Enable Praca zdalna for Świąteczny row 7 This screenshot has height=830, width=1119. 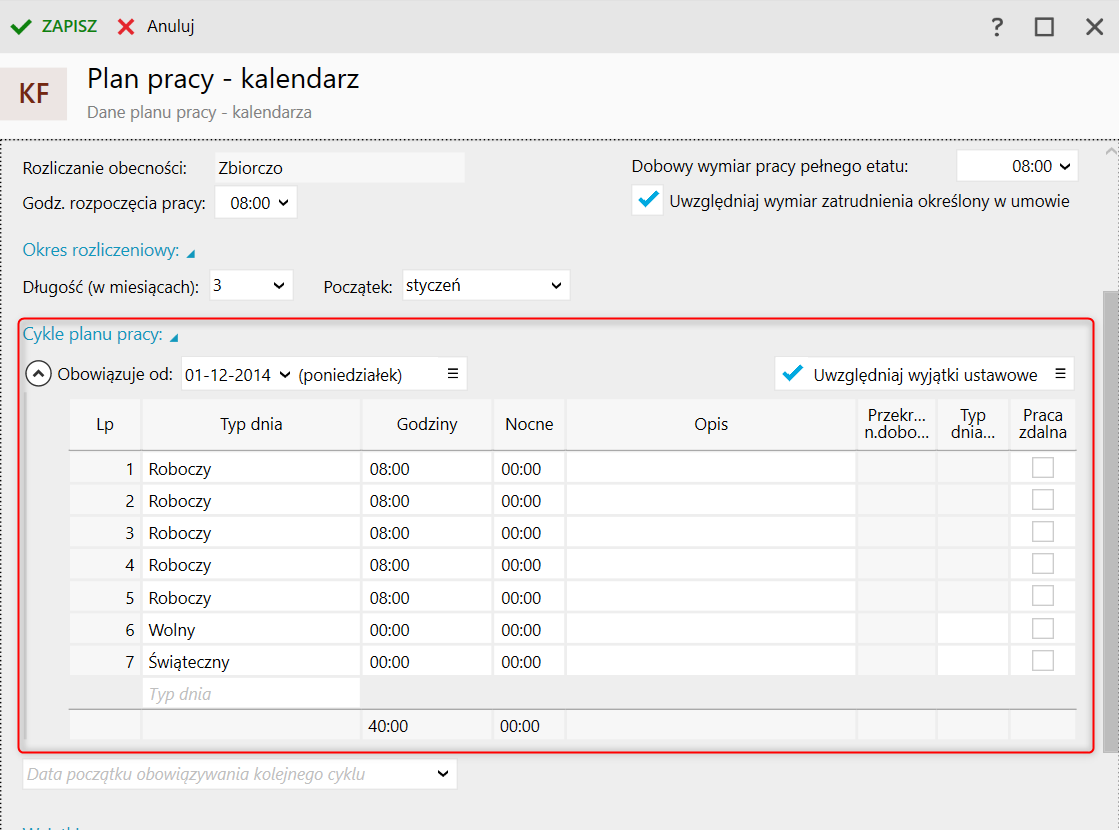click(x=1043, y=662)
